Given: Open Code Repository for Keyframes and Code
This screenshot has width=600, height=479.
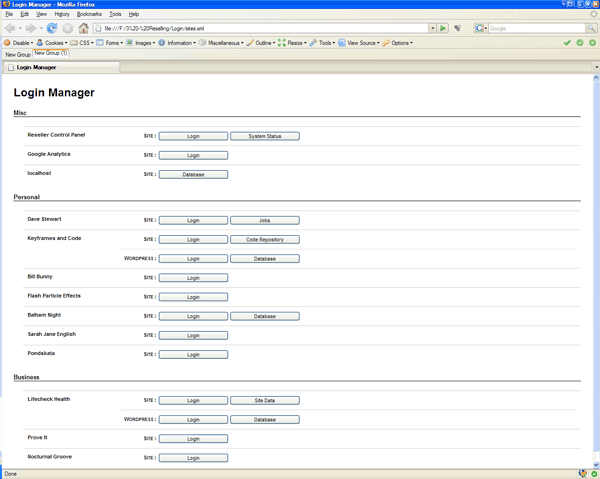Looking at the screenshot, I should pyautogui.click(x=265, y=240).
